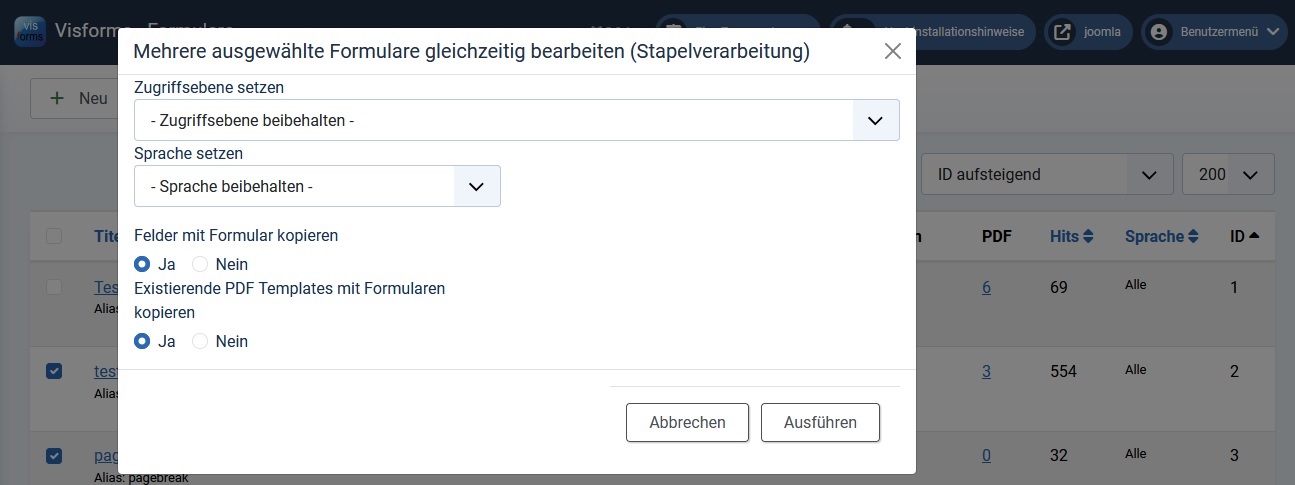Open the Zugriffsebene setzen dropdown

coord(516,120)
